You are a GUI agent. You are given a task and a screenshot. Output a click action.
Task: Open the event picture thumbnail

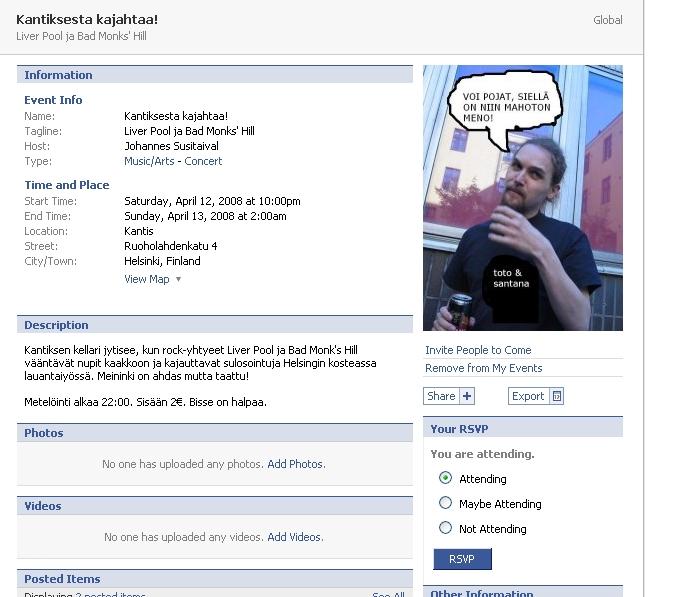coord(523,198)
